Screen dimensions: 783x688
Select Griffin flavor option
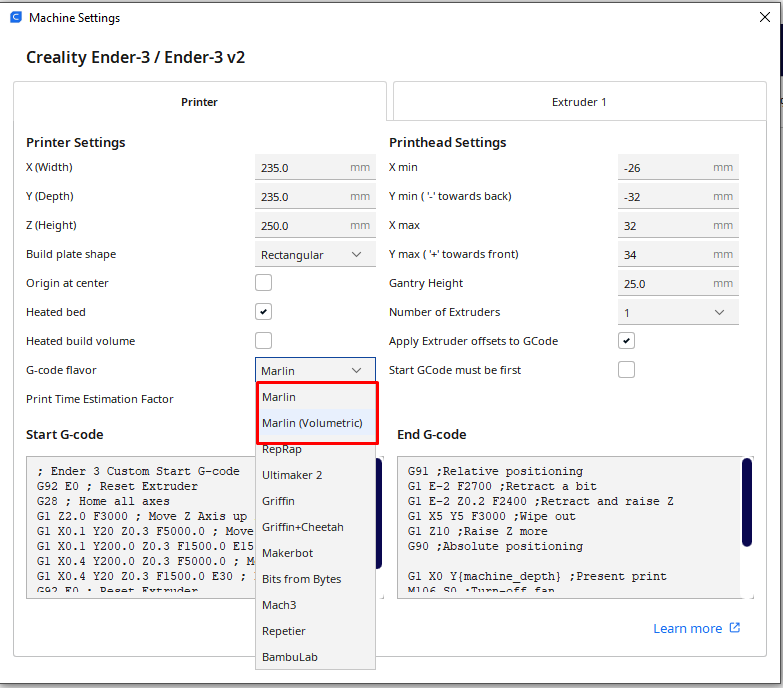tap(315, 501)
